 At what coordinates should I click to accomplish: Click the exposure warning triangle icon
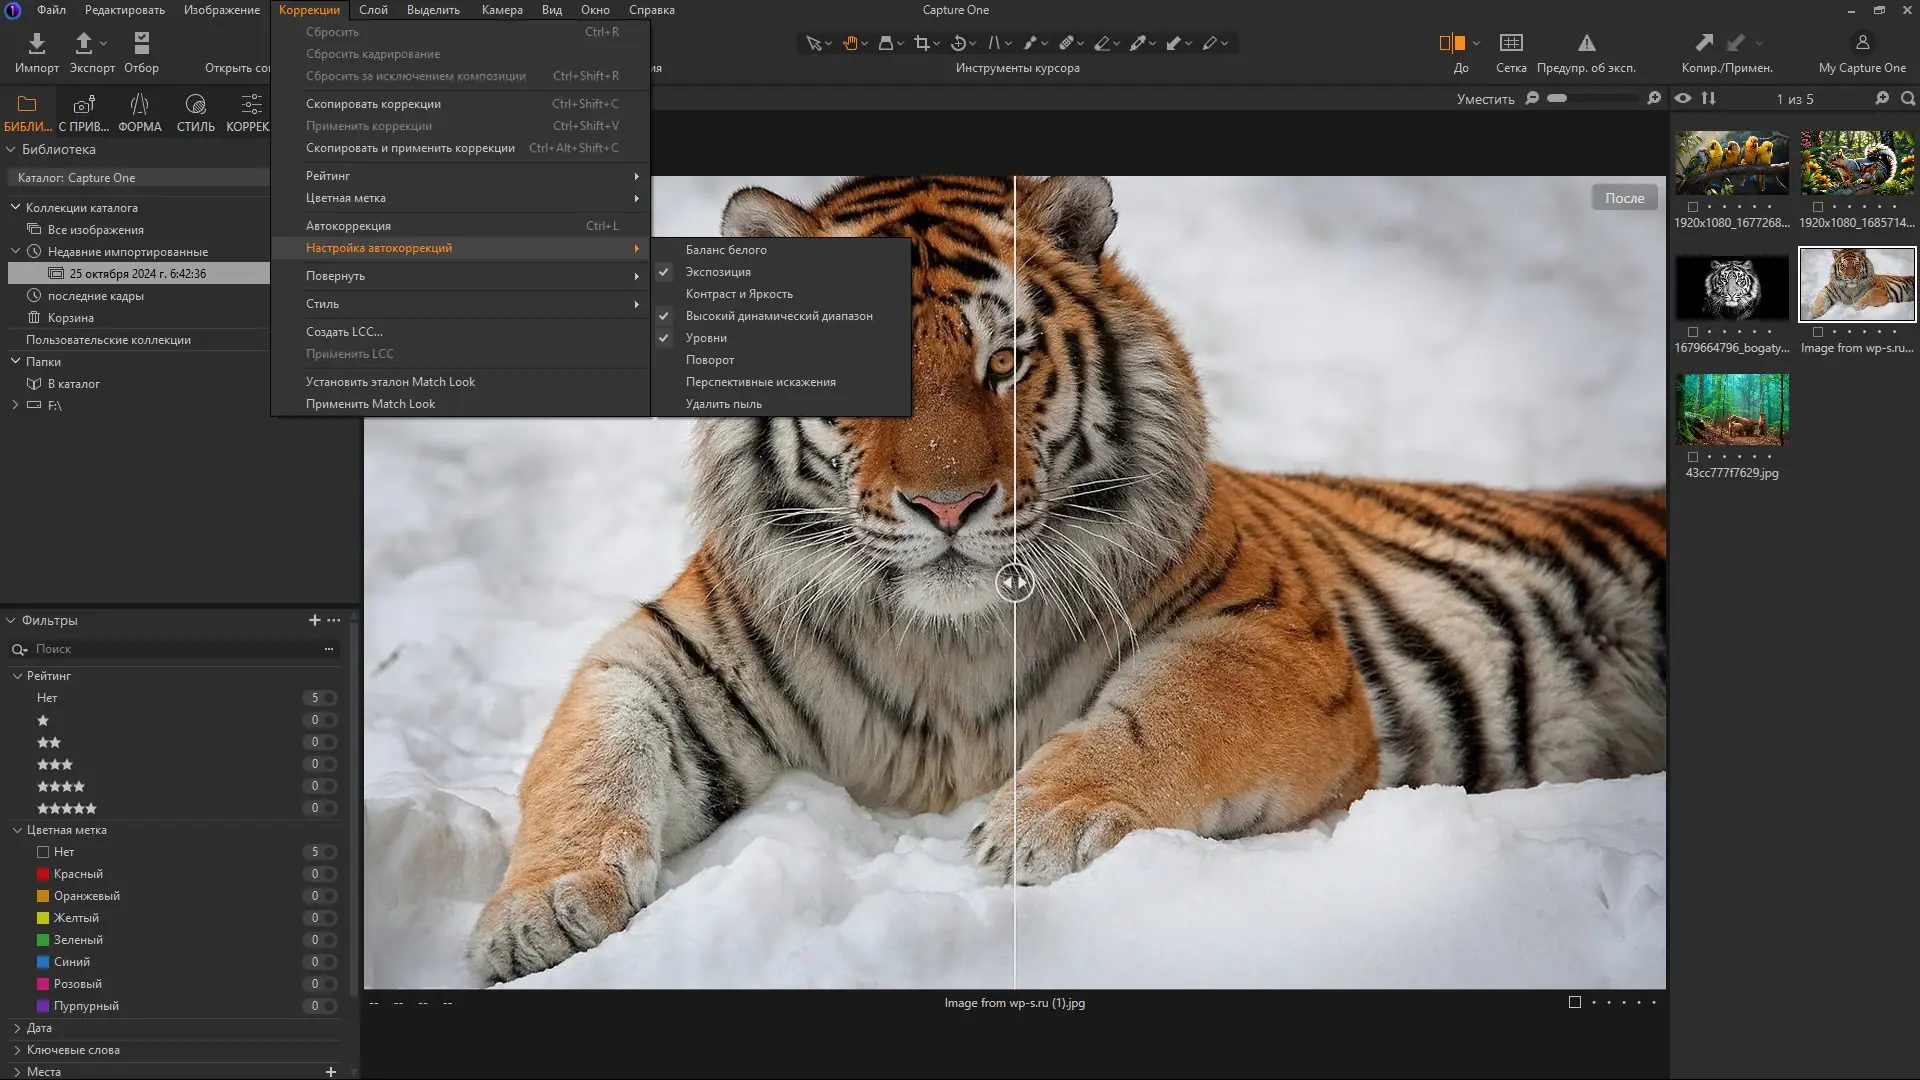coord(1586,43)
